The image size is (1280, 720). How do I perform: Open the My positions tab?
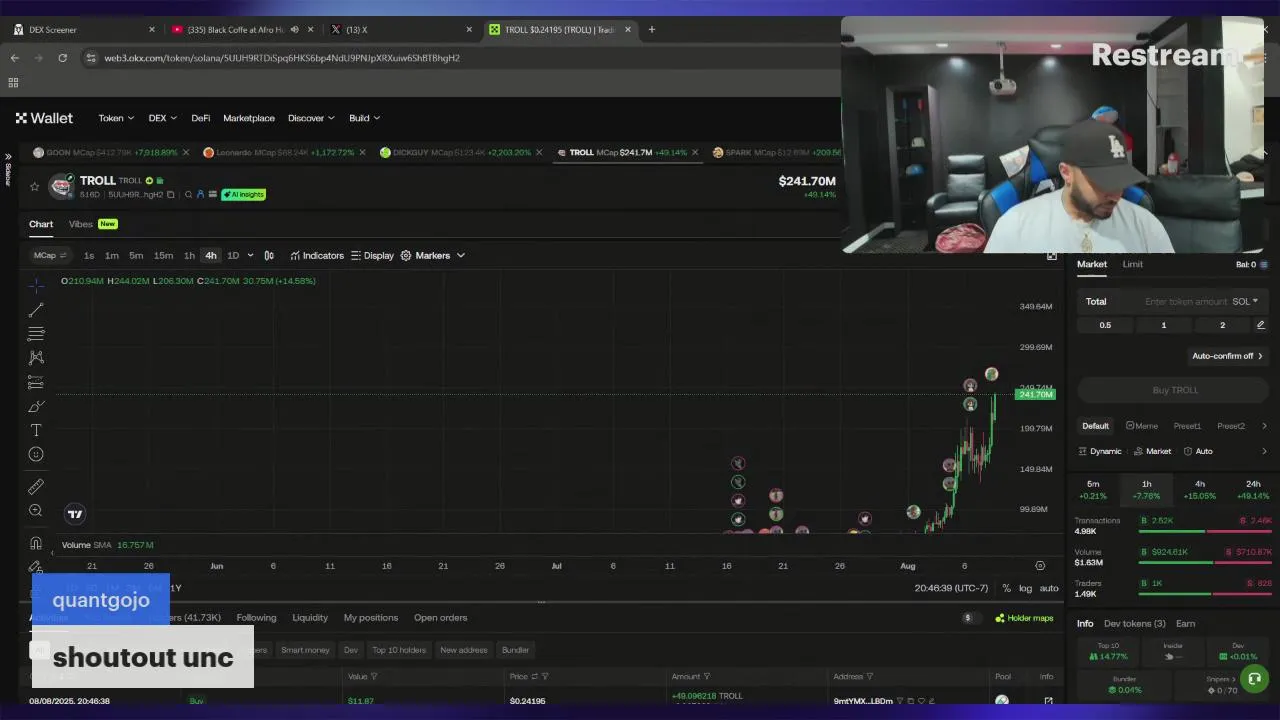(370, 618)
